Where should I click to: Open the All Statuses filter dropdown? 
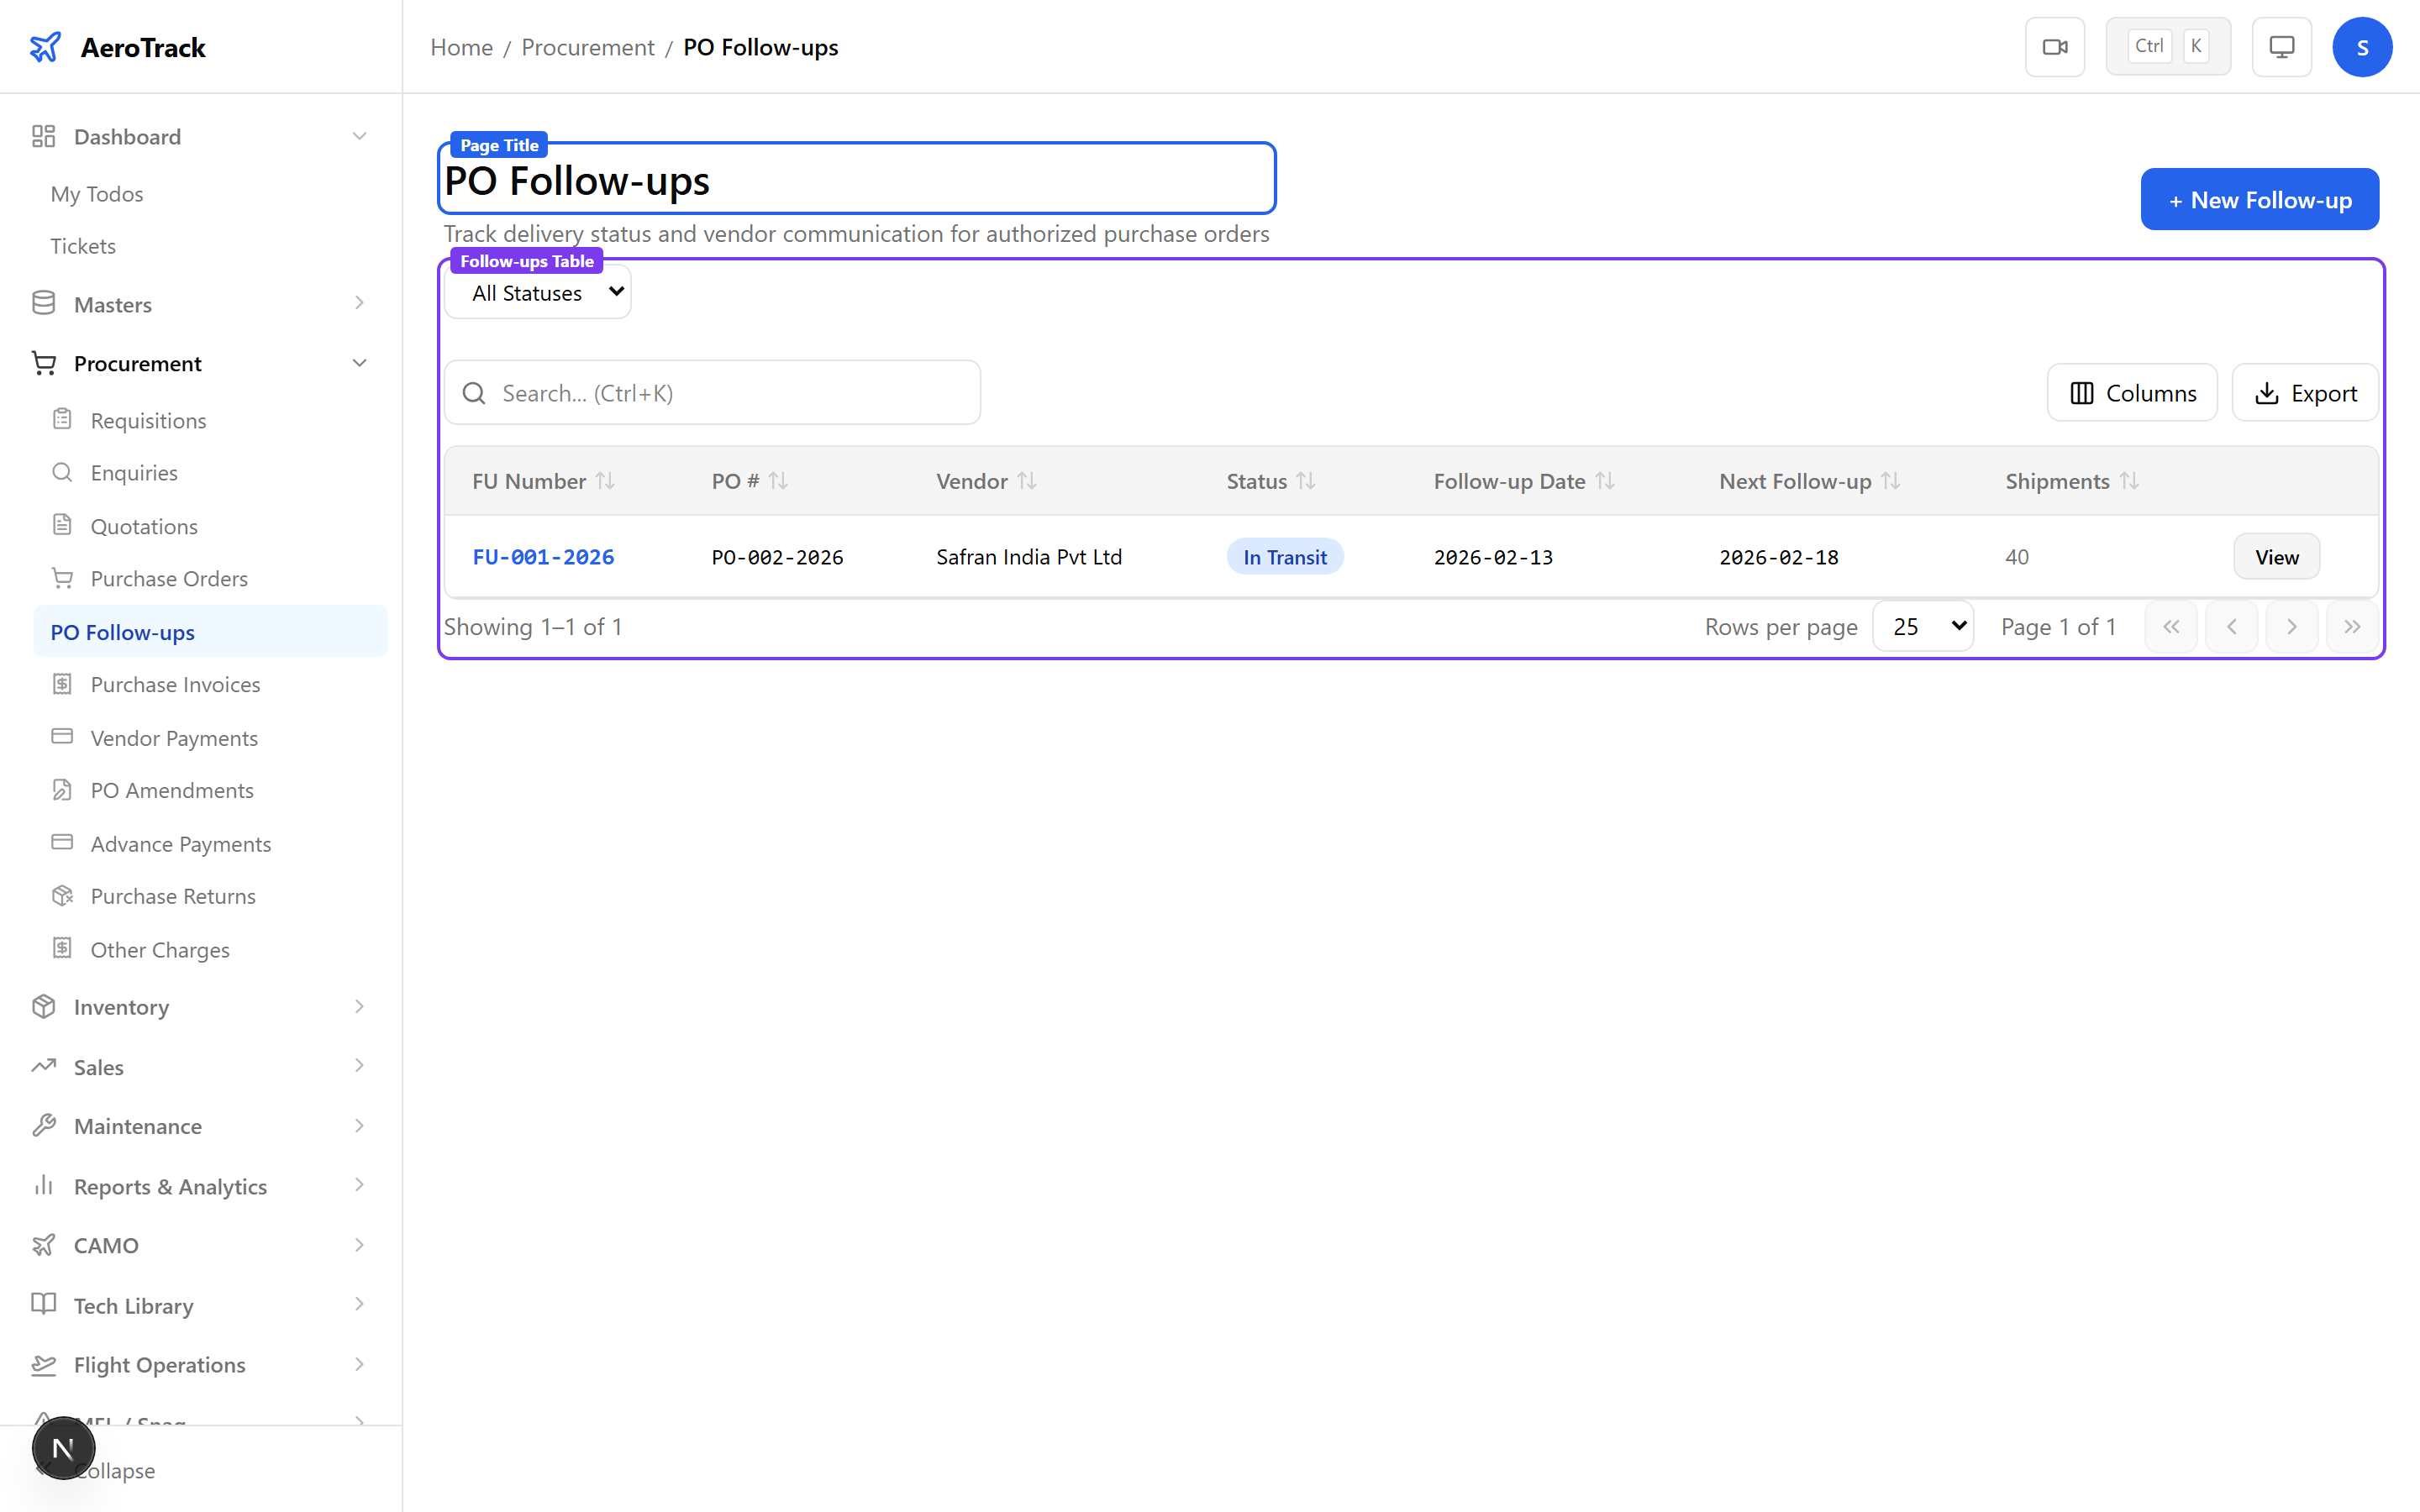[537, 292]
